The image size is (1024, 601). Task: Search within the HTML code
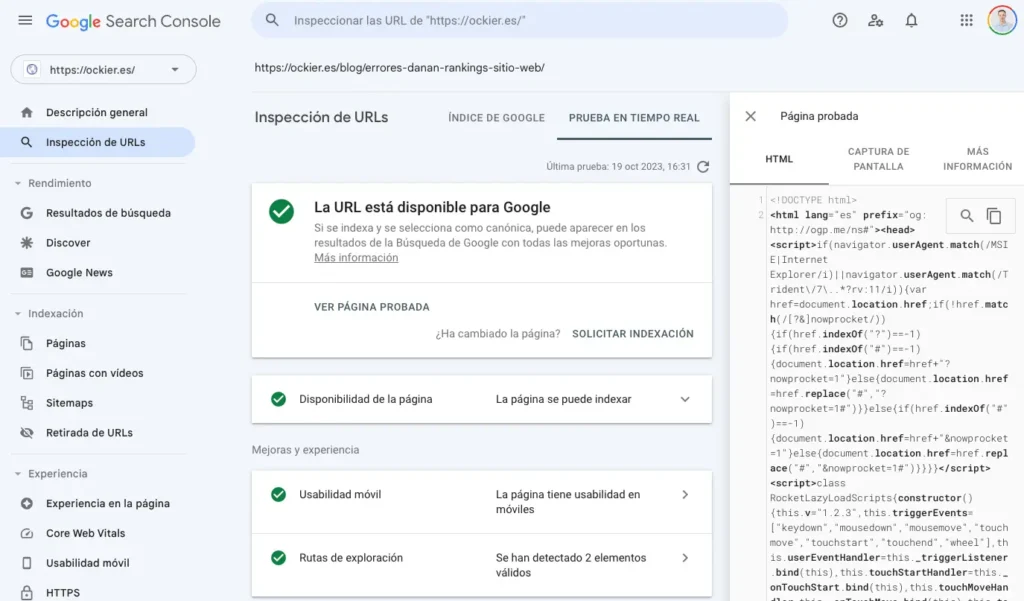point(967,216)
